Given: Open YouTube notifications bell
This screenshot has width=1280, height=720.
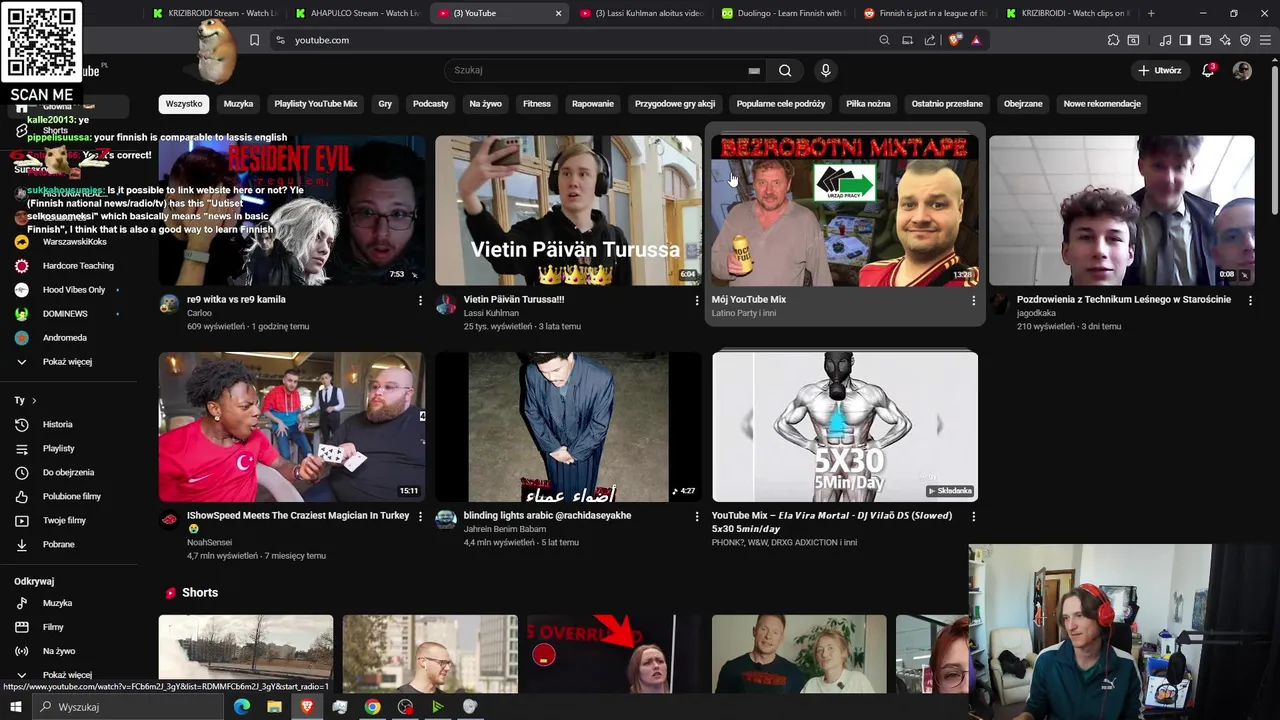Looking at the screenshot, I should (1208, 70).
